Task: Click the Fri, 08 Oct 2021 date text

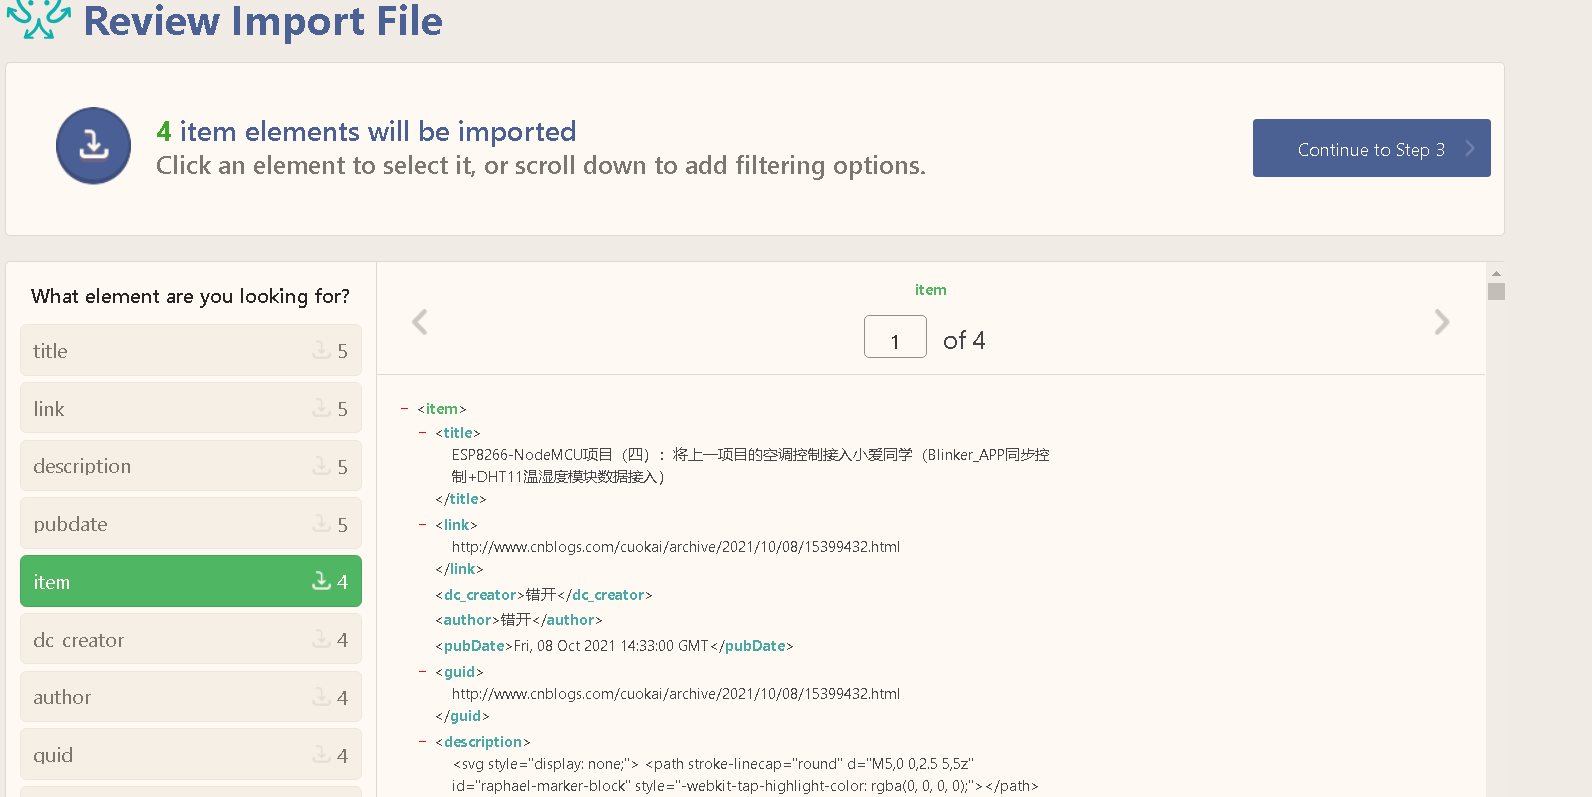Action: (611, 646)
